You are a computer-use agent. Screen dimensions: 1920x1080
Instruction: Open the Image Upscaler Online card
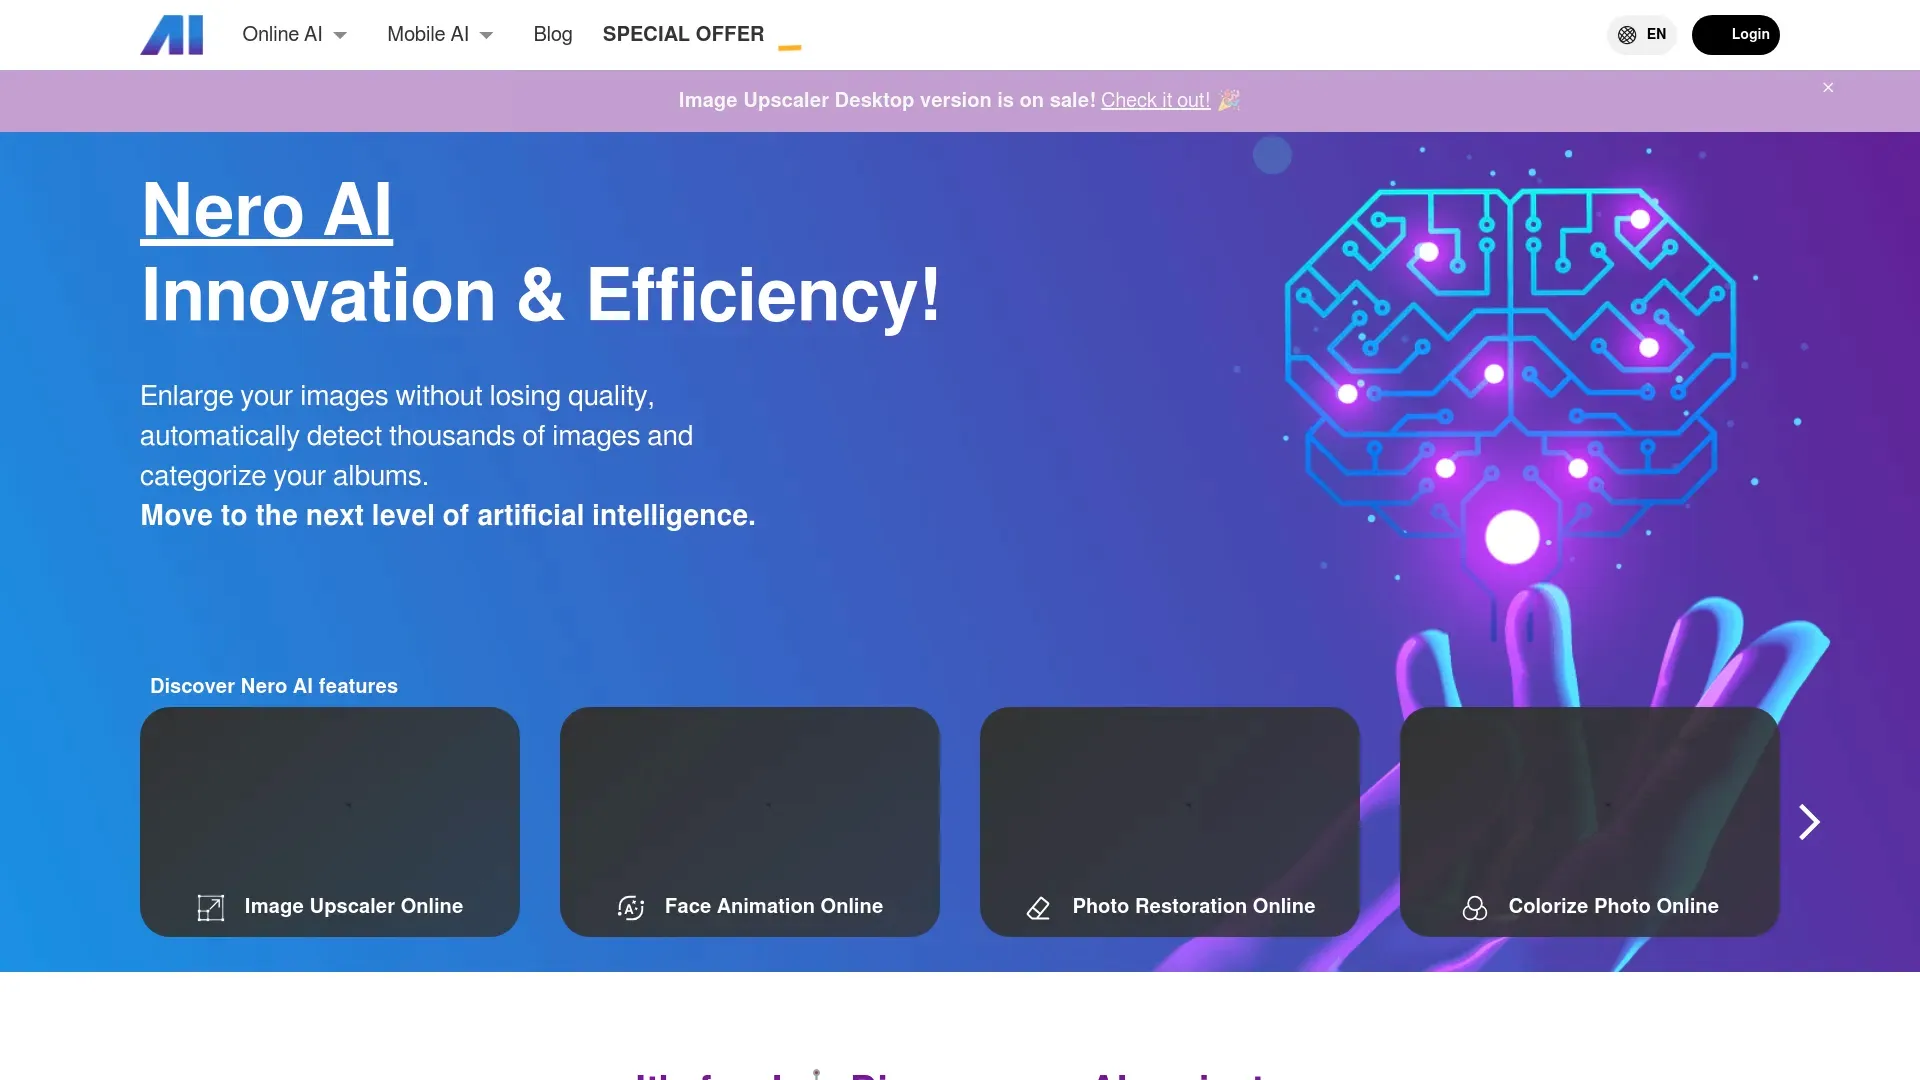330,822
